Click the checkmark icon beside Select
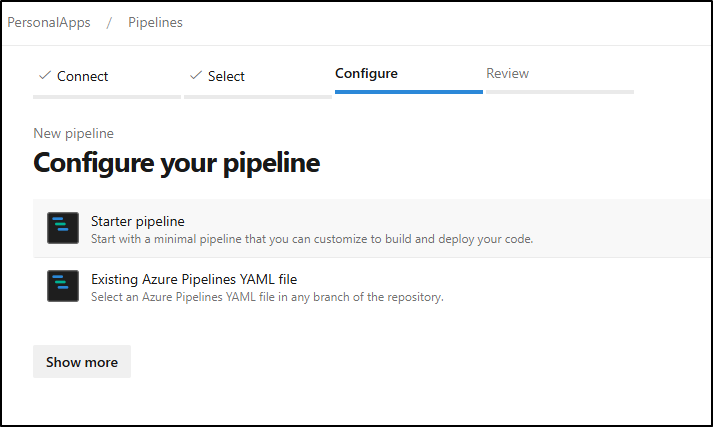Screen dimensions: 713x427 pyautogui.click(x=196, y=75)
